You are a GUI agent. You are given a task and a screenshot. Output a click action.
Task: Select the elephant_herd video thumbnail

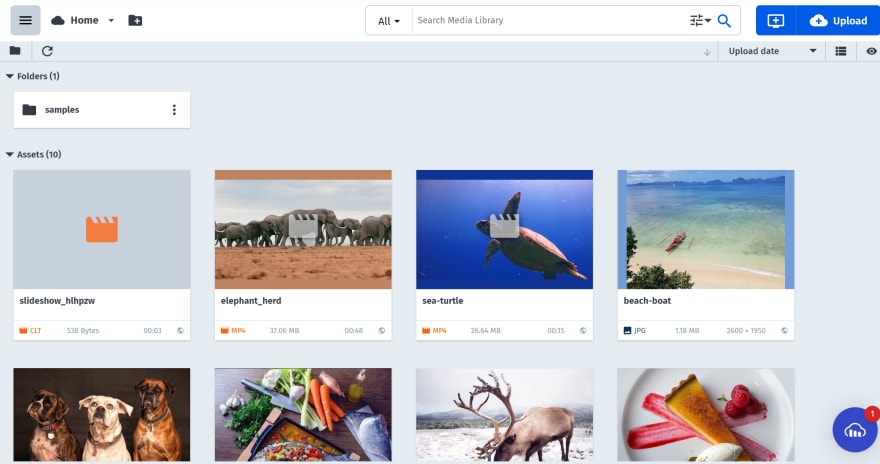303,229
